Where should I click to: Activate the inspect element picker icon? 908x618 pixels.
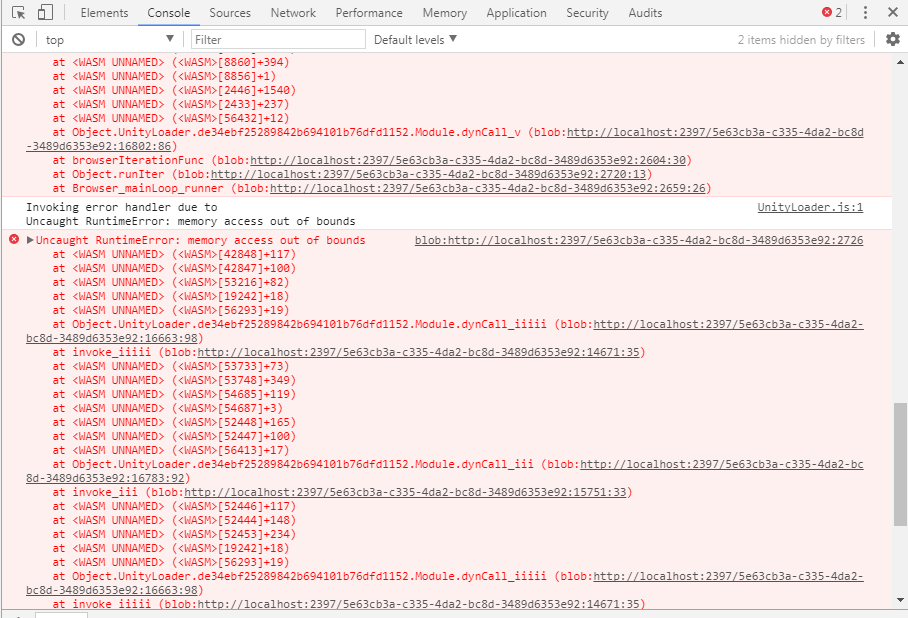[19, 13]
